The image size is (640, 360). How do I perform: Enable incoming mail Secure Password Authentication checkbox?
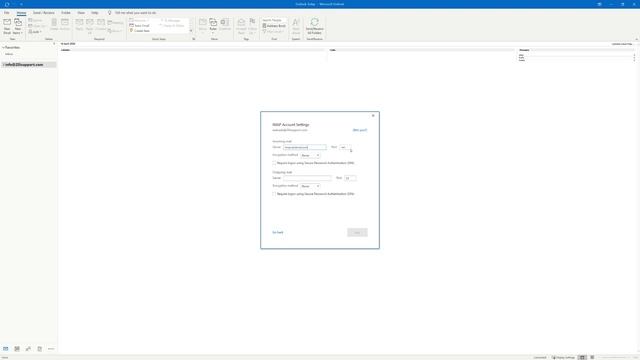[x=274, y=163]
